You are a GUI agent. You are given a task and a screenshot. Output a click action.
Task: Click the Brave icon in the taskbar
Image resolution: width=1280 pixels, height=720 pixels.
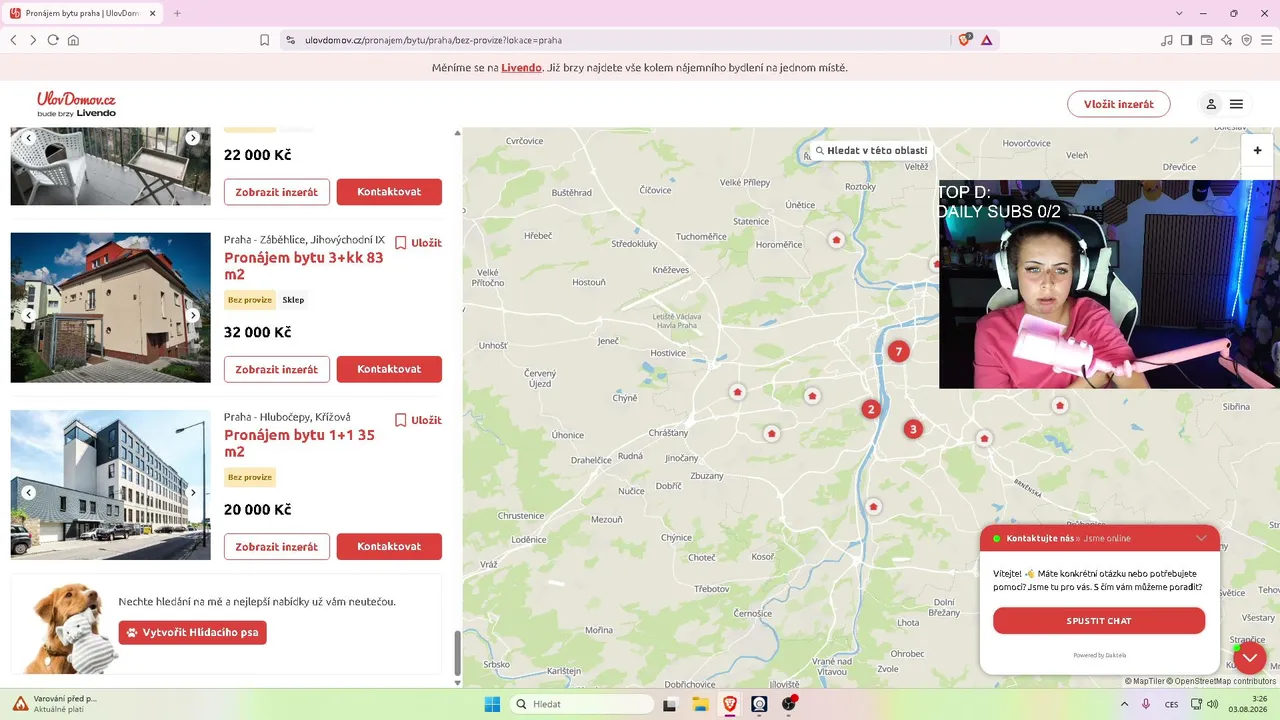click(x=730, y=704)
